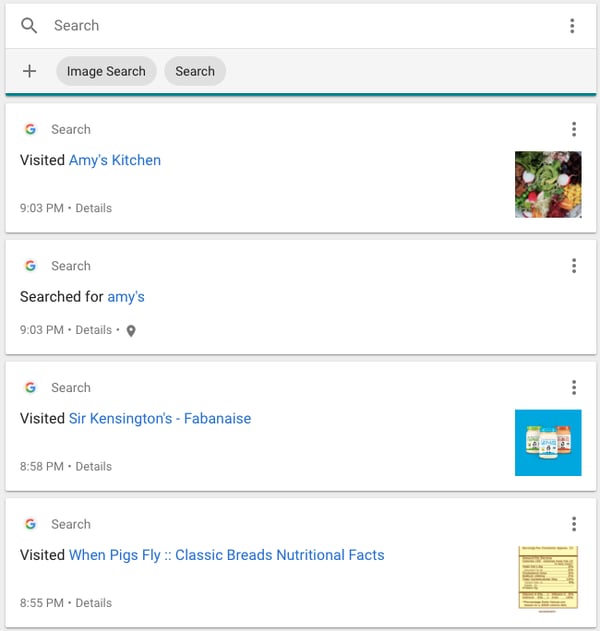Image resolution: width=600 pixels, height=631 pixels.
Task: Open more options for Amy's Kitchen entry
Action: [573, 129]
